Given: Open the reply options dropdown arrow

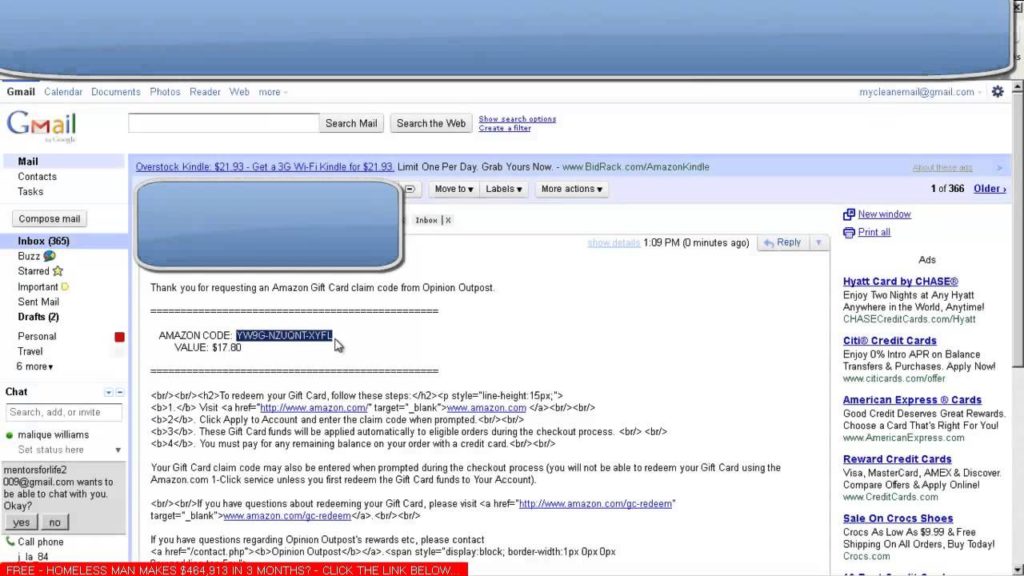Looking at the screenshot, I should [x=818, y=243].
